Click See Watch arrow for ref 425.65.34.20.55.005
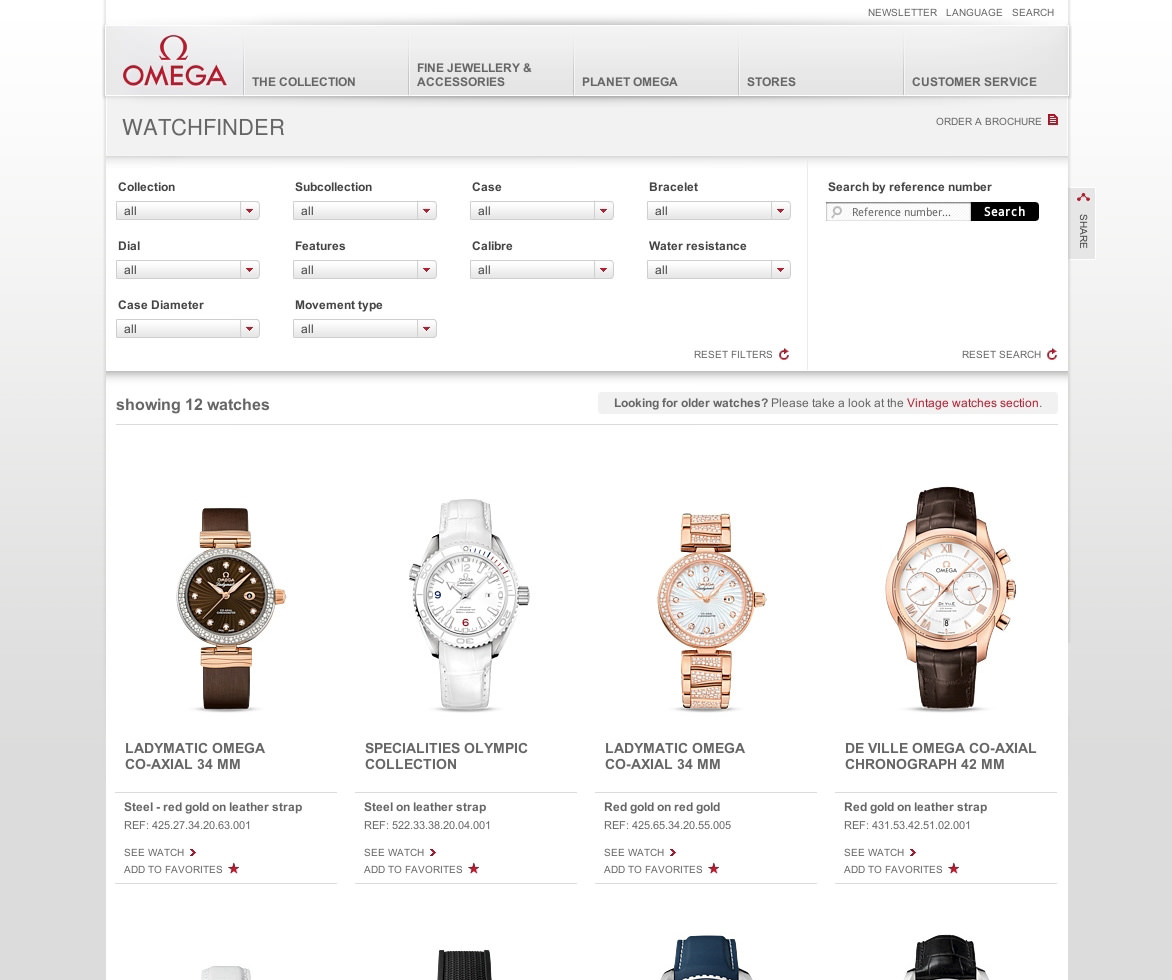The image size is (1172, 980). [x=673, y=852]
